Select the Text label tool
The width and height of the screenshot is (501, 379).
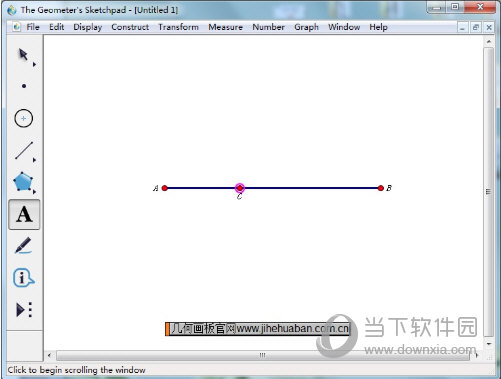point(24,214)
